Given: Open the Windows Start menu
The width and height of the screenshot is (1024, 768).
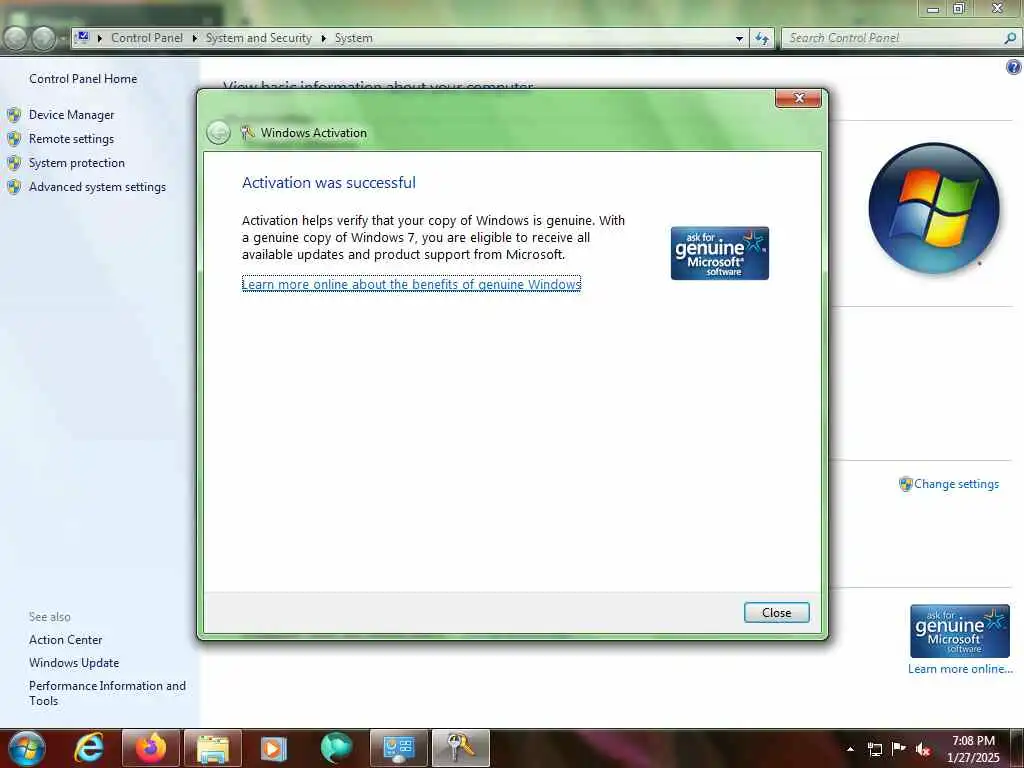Looking at the screenshot, I should (x=26, y=748).
